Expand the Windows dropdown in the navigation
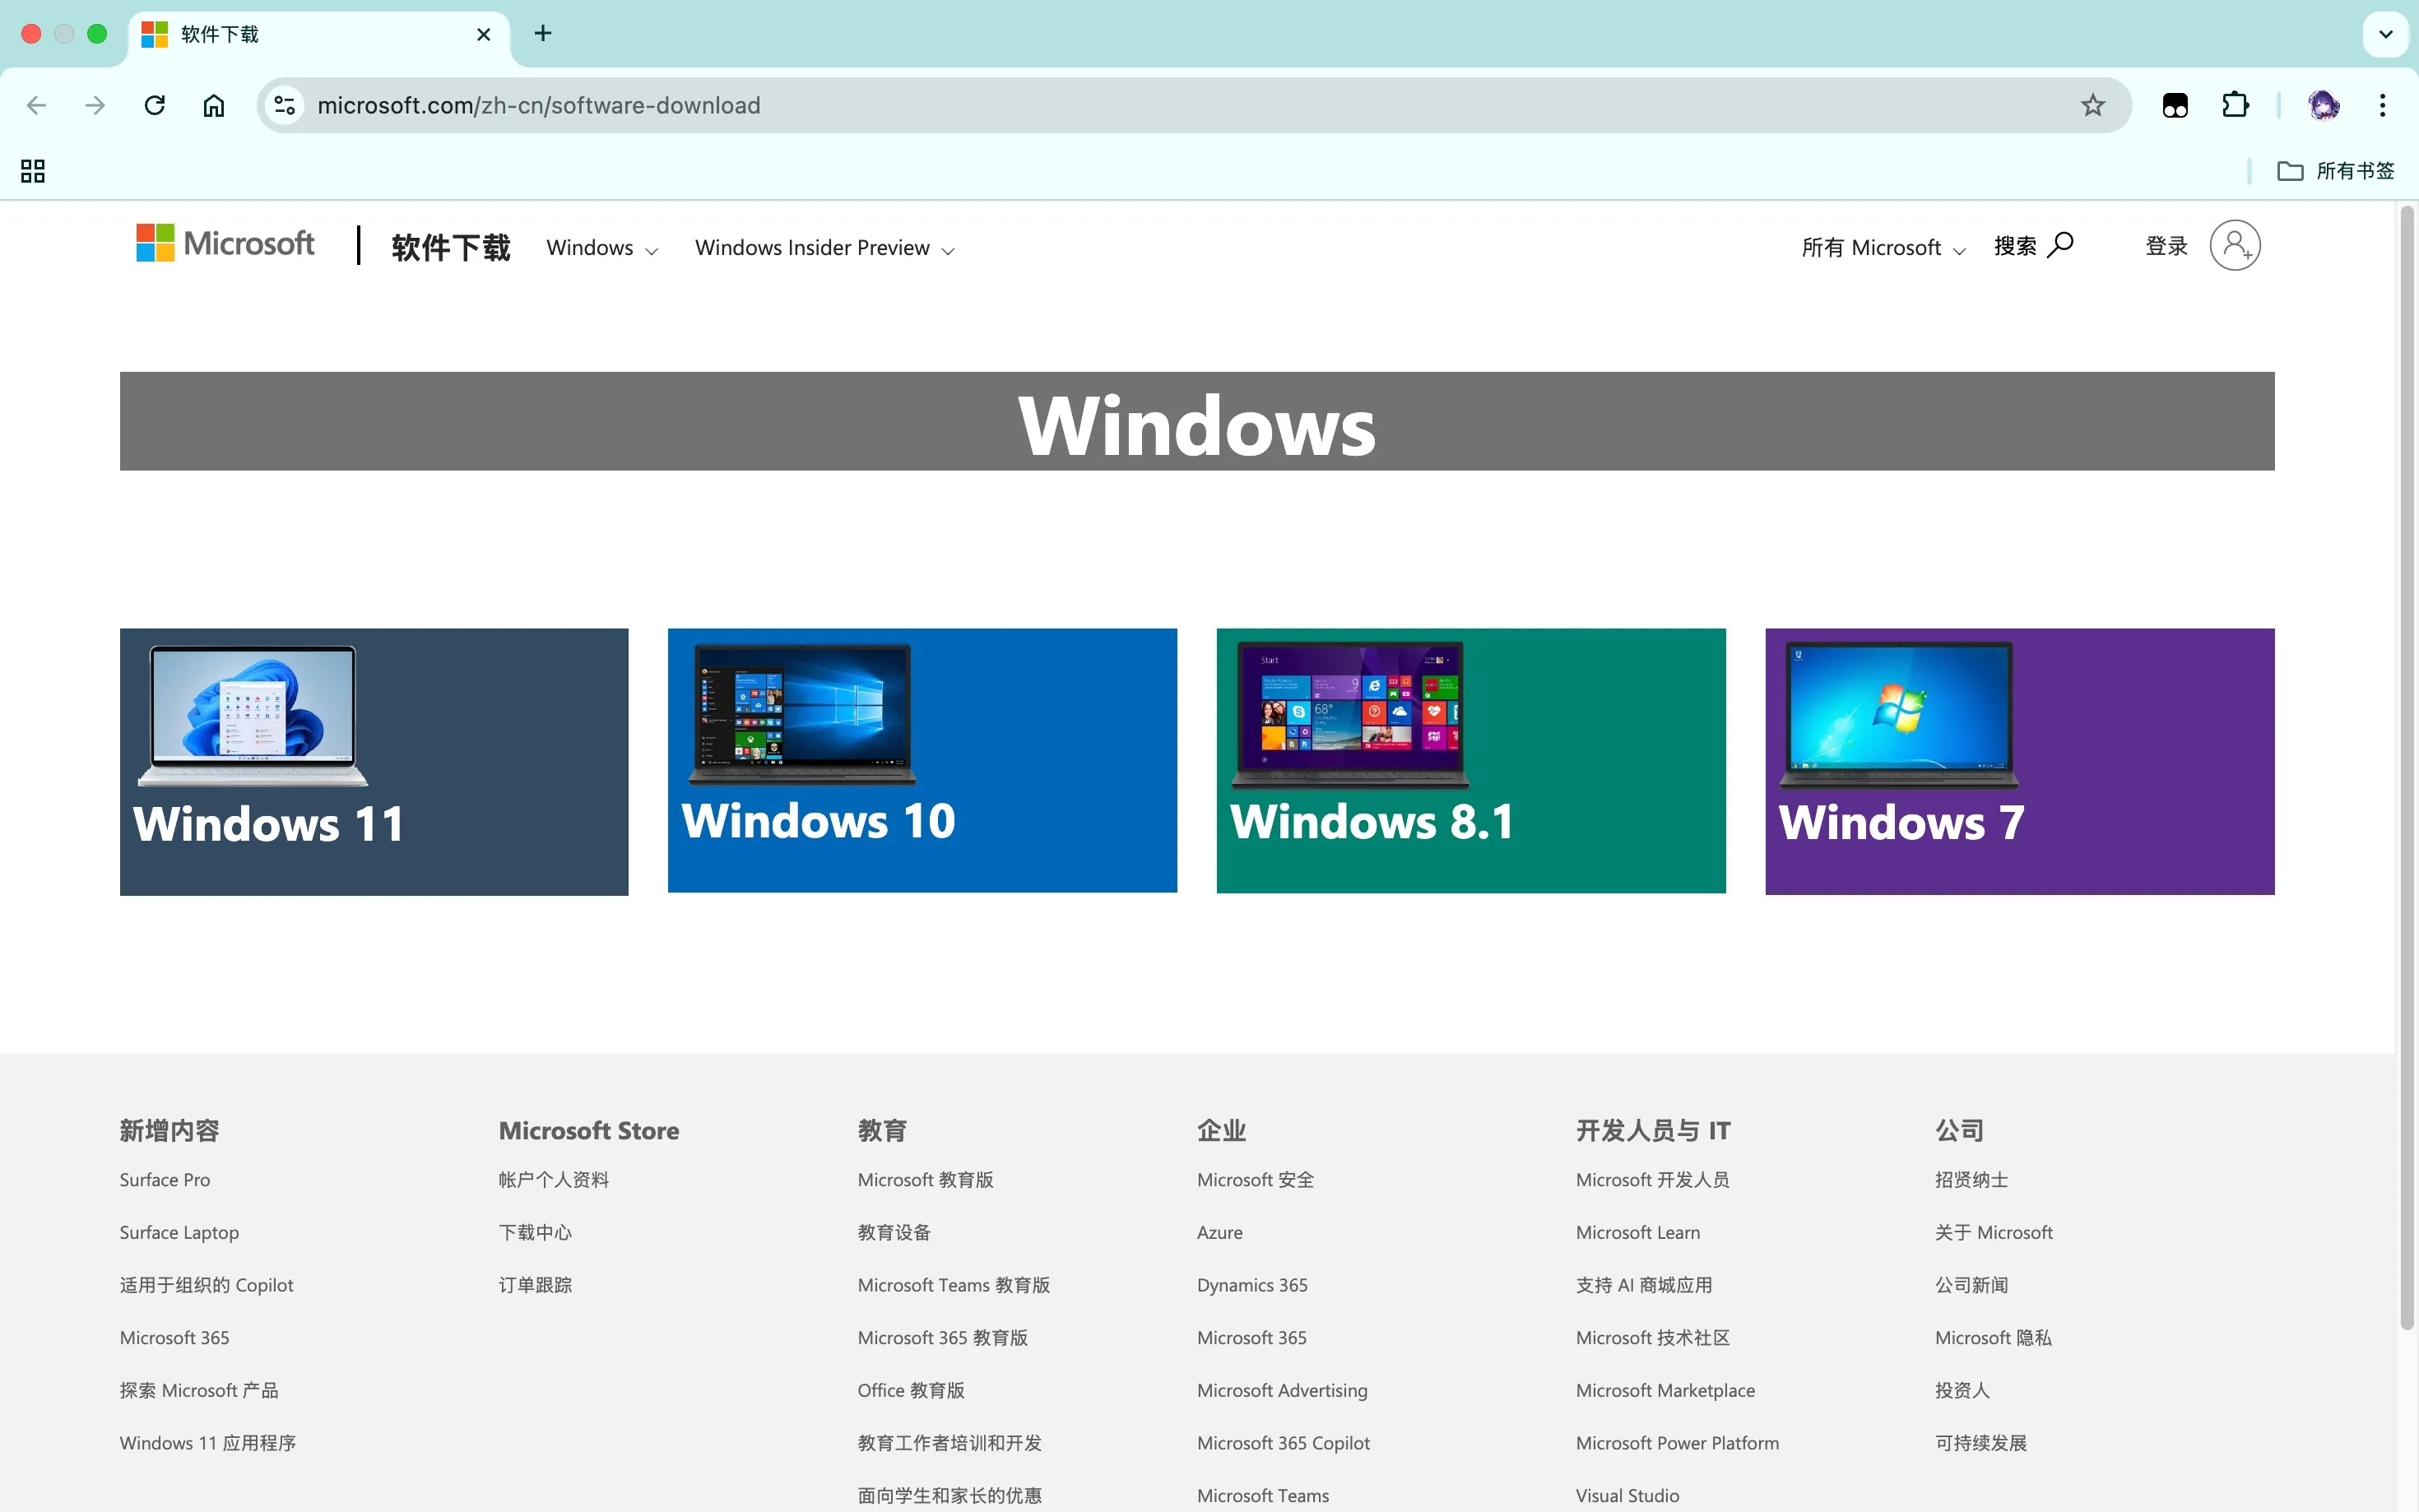 point(599,247)
